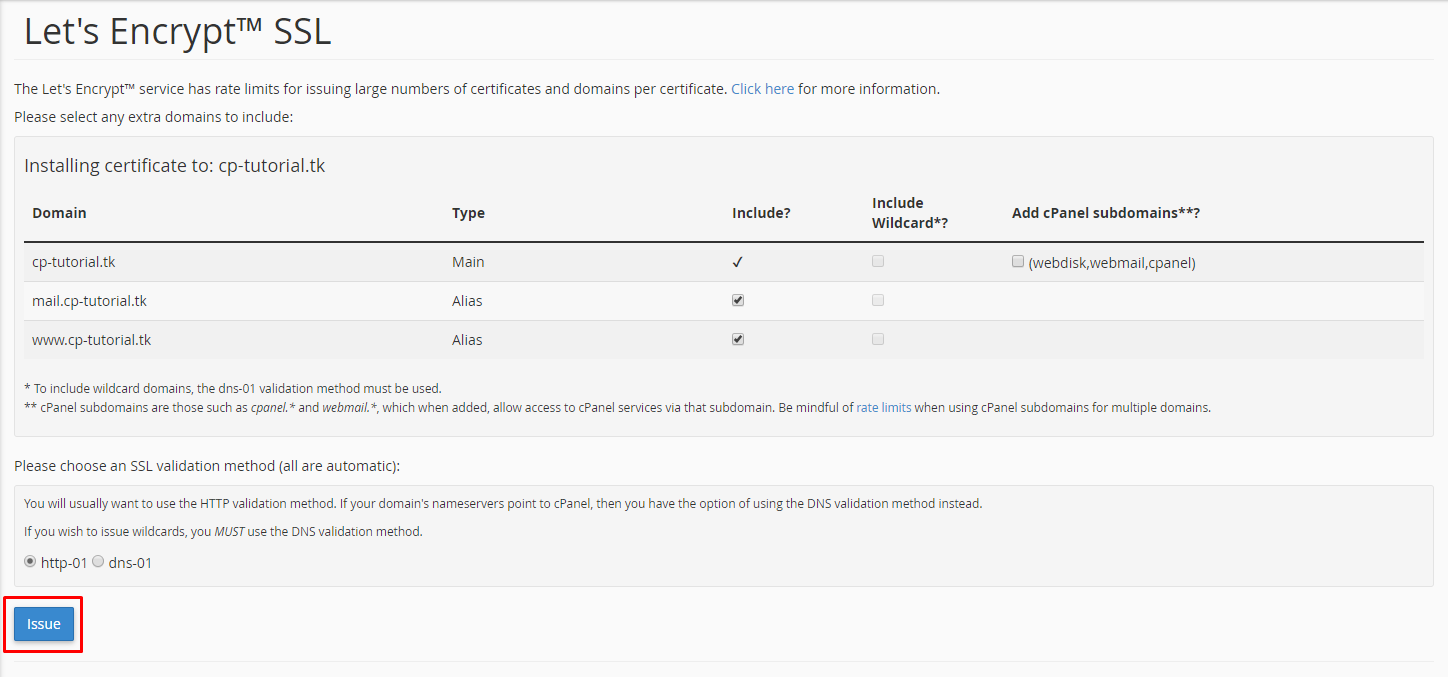Tick wildcard checkbox for www.cp-tutorial.tk row
The width and height of the screenshot is (1448, 677).
coord(878,339)
